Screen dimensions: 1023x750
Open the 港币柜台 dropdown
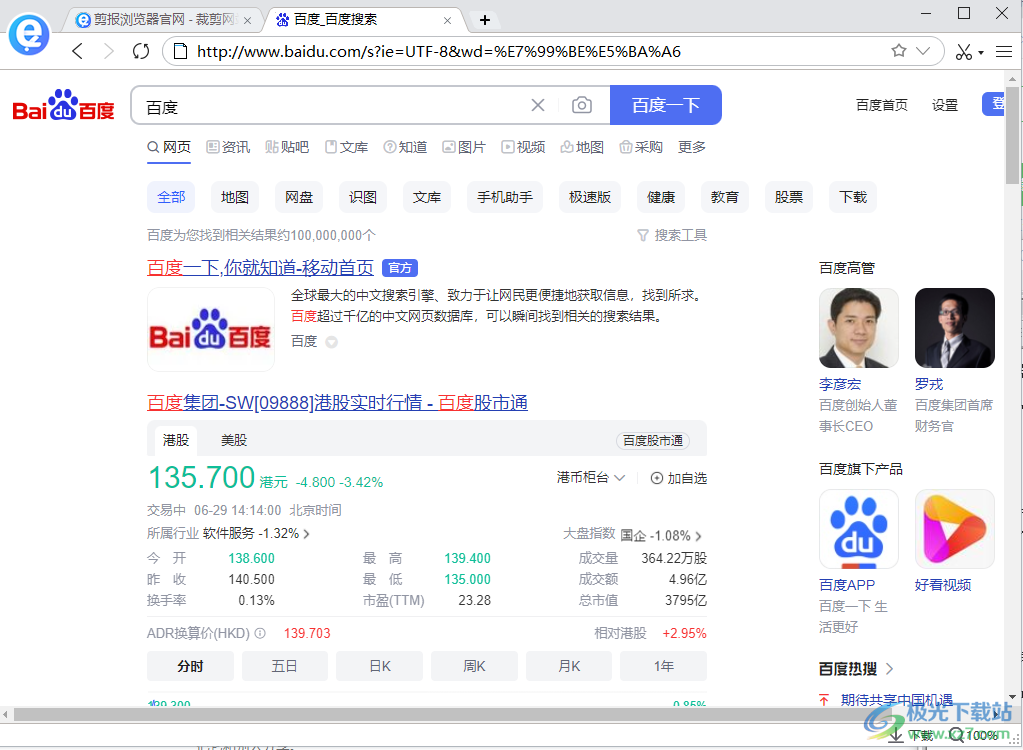590,478
